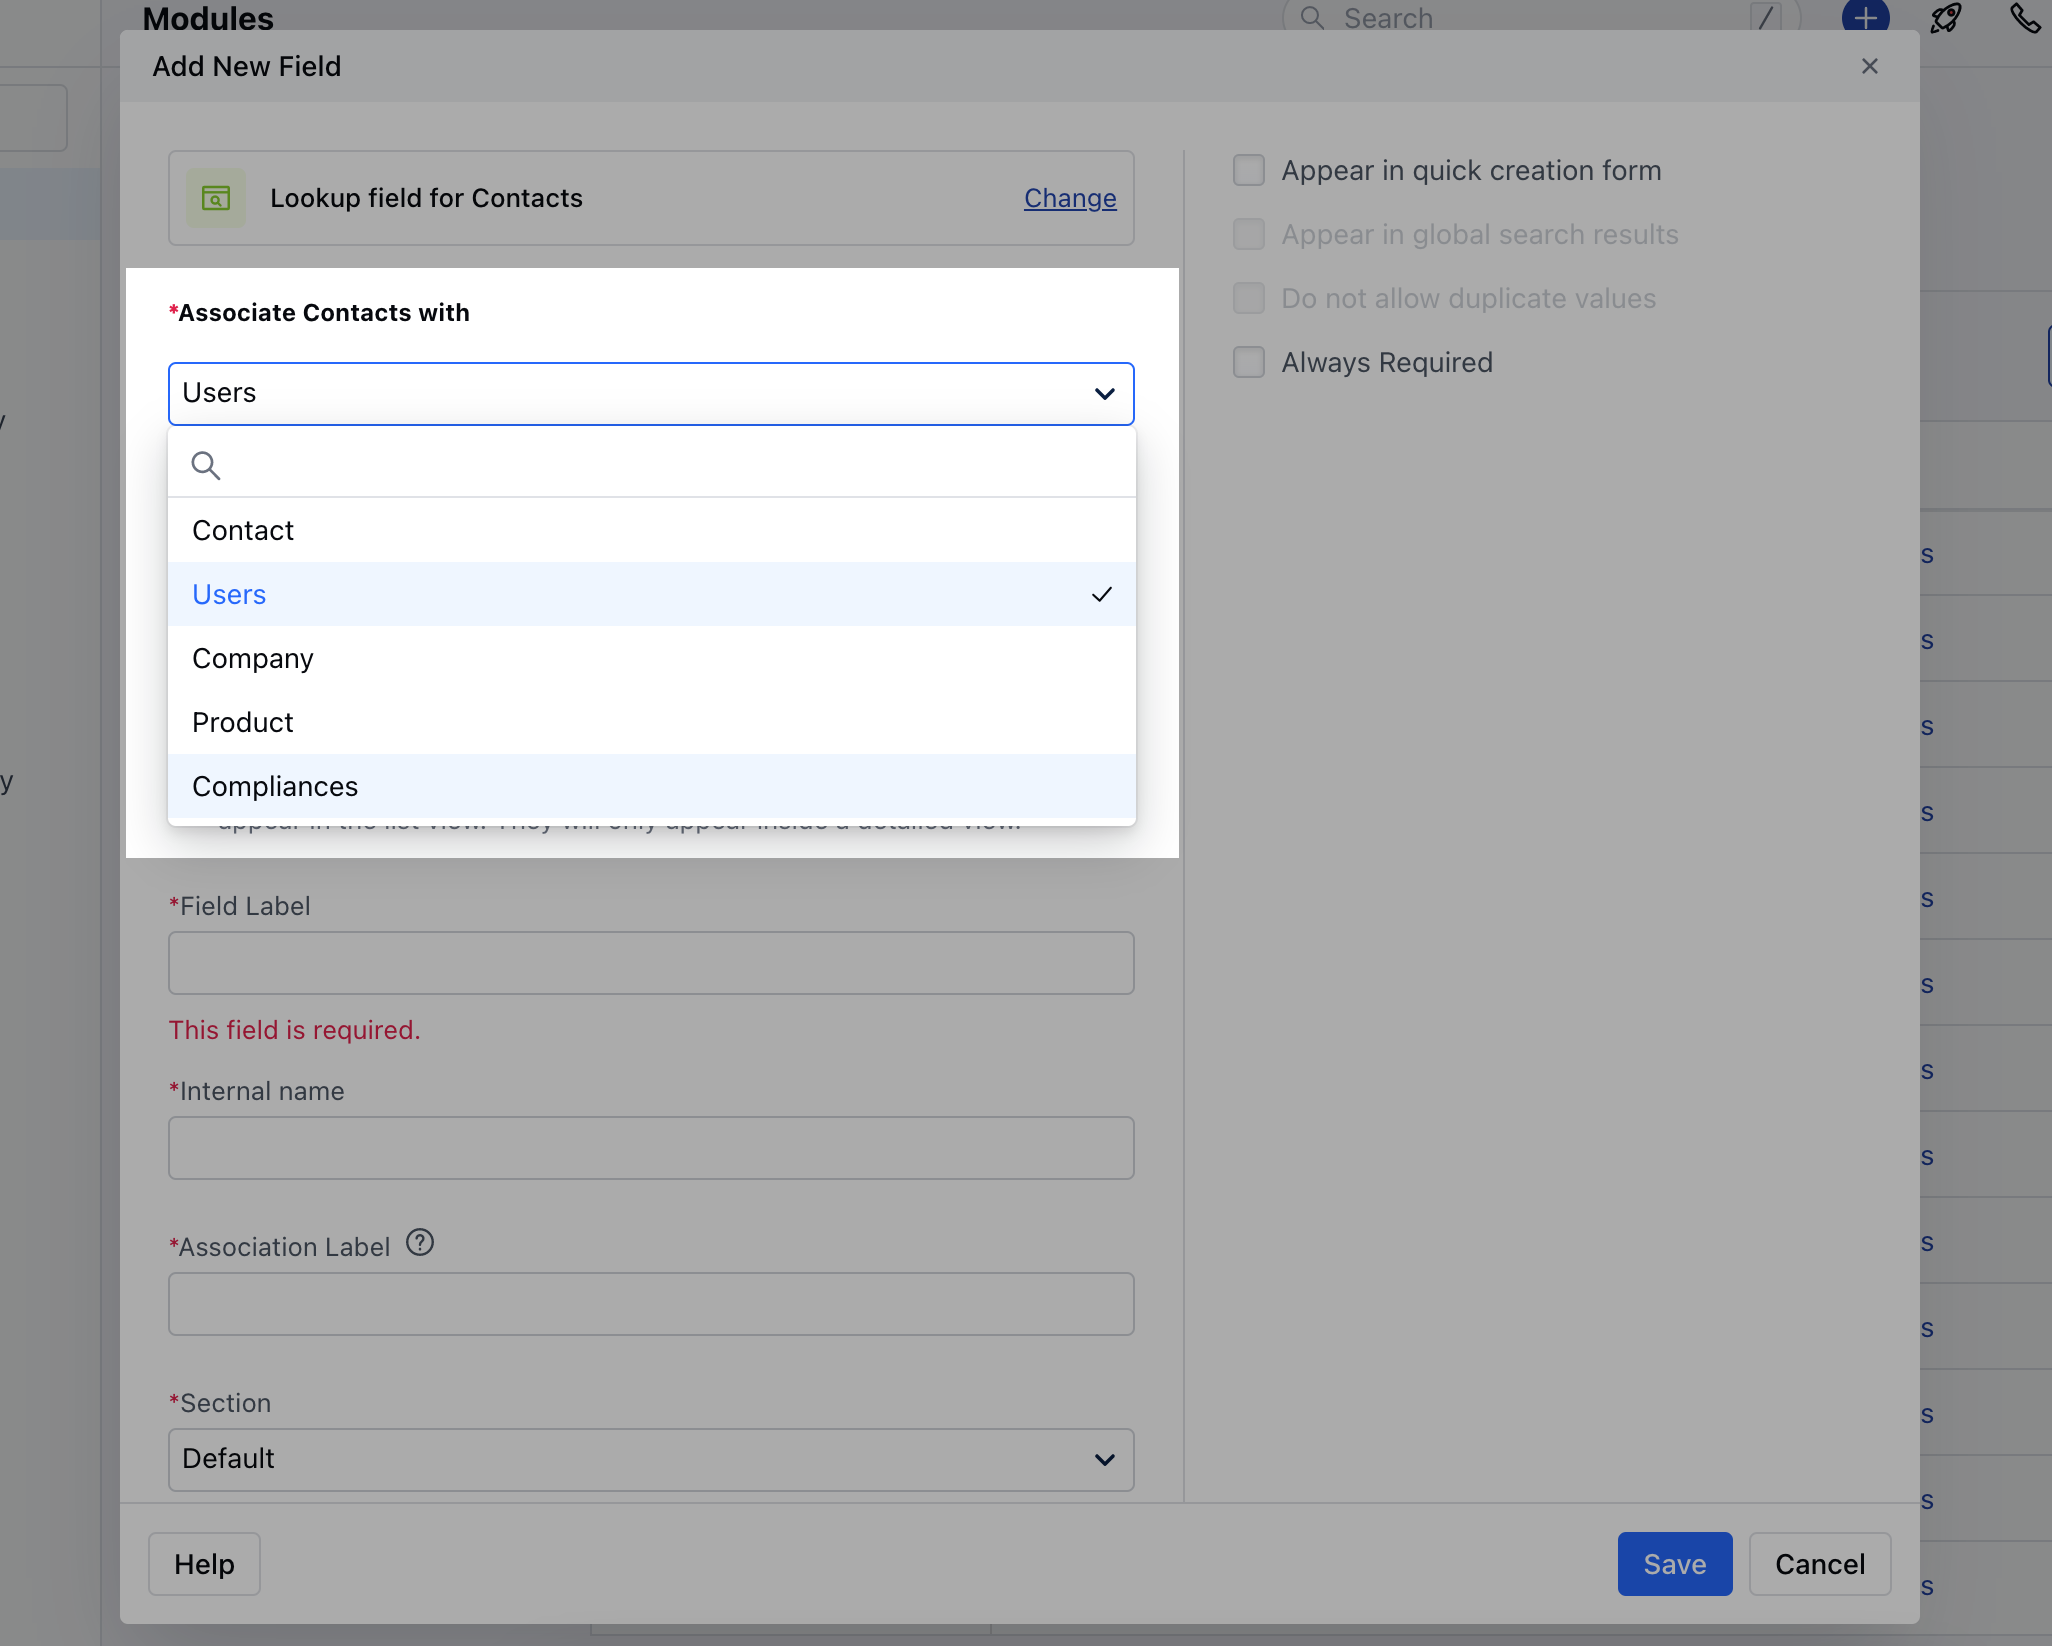
Task: Collapse the Associate Contacts with dropdown
Action: point(1104,394)
